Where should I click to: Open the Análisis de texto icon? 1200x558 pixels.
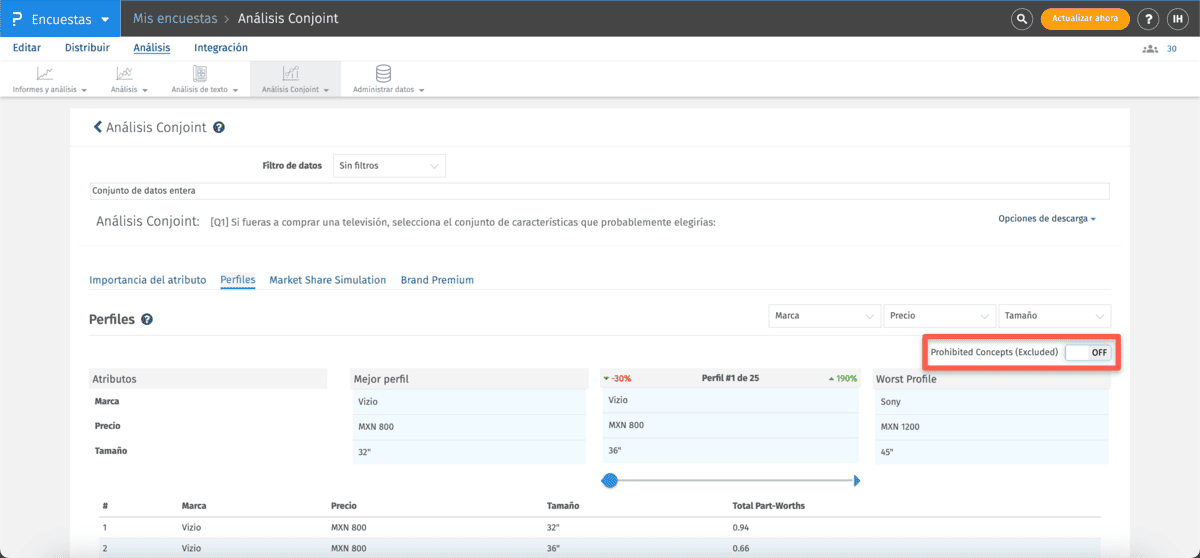point(200,73)
